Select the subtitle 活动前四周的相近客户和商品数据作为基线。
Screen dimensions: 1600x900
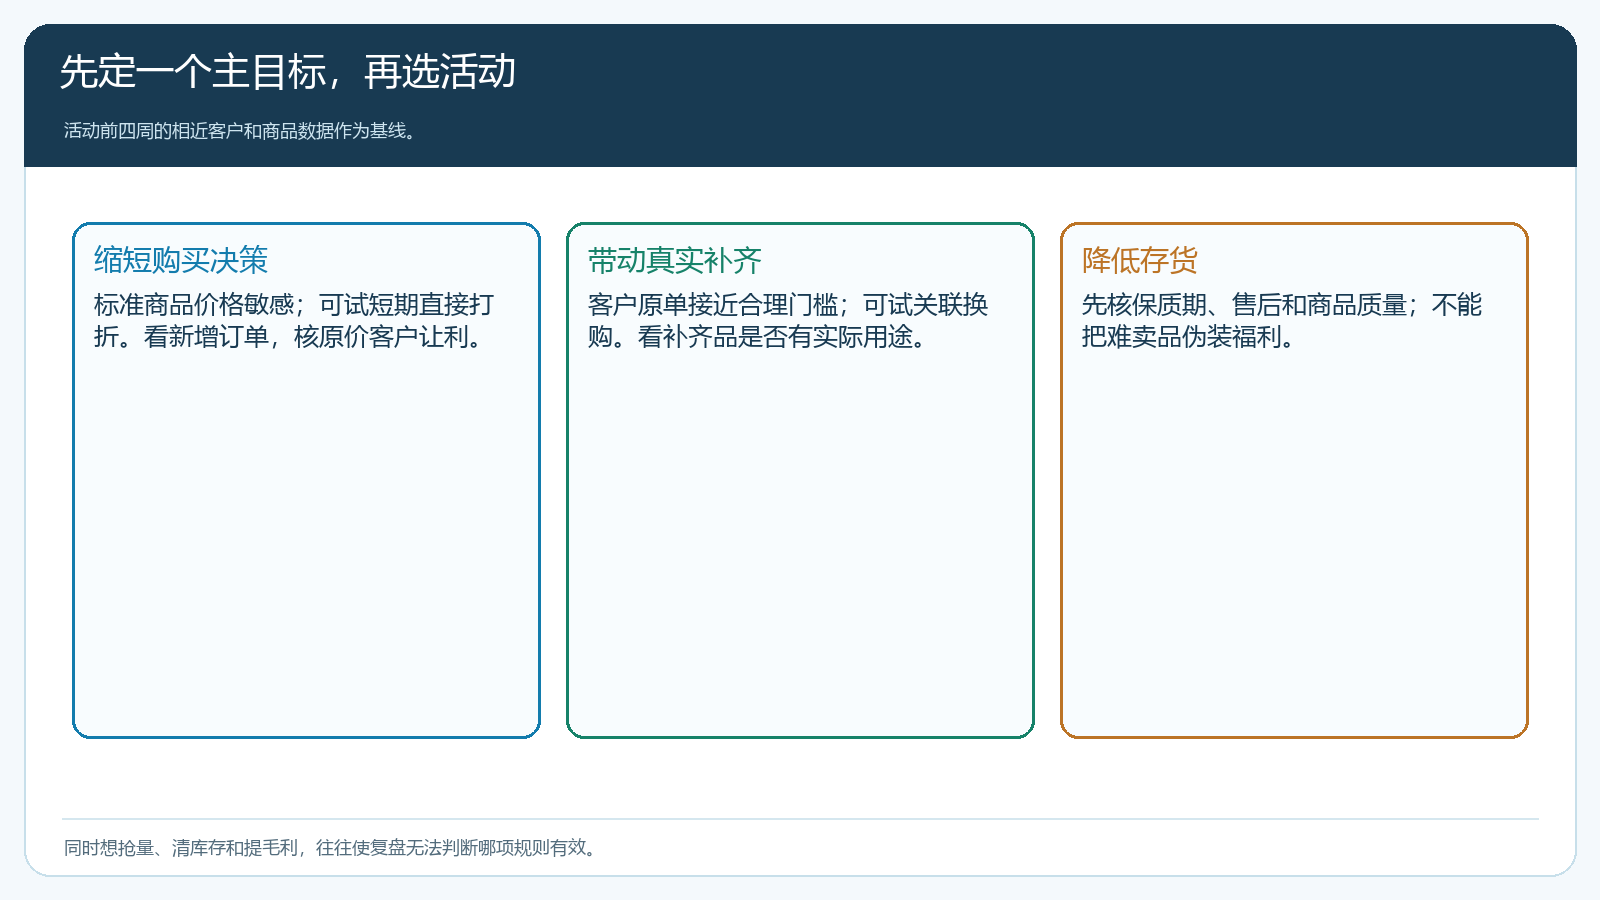click(x=240, y=131)
